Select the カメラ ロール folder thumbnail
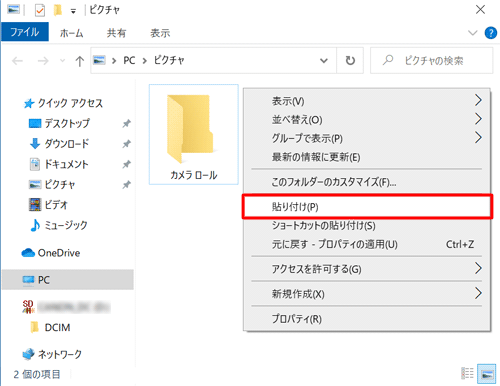500x386 pixels. click(x=194, y=134)
